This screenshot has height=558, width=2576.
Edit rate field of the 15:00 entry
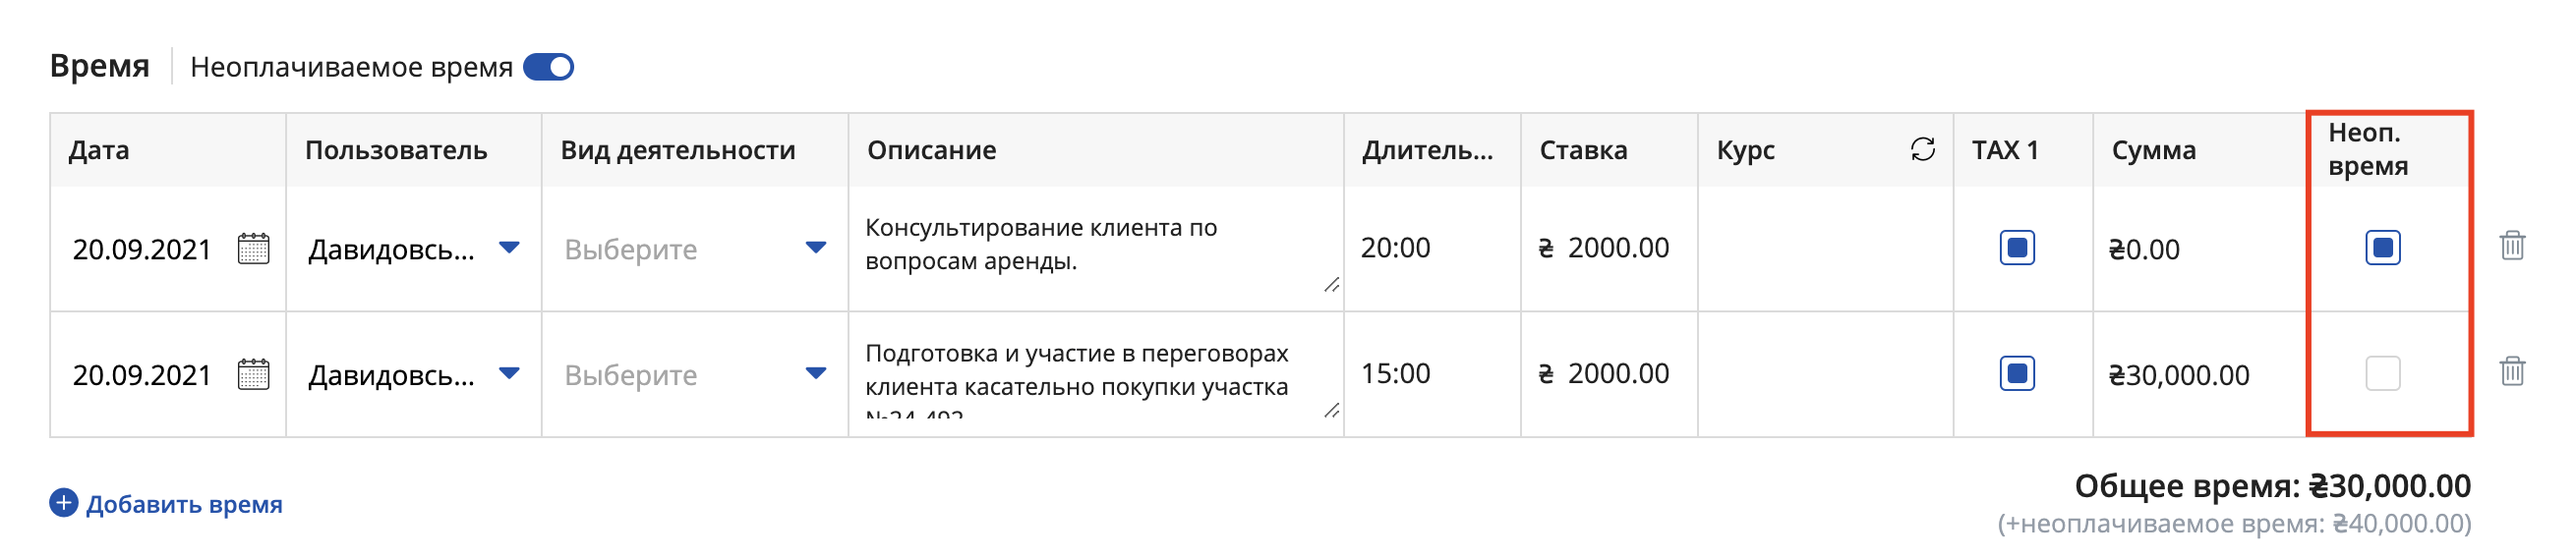(1609, 374)
